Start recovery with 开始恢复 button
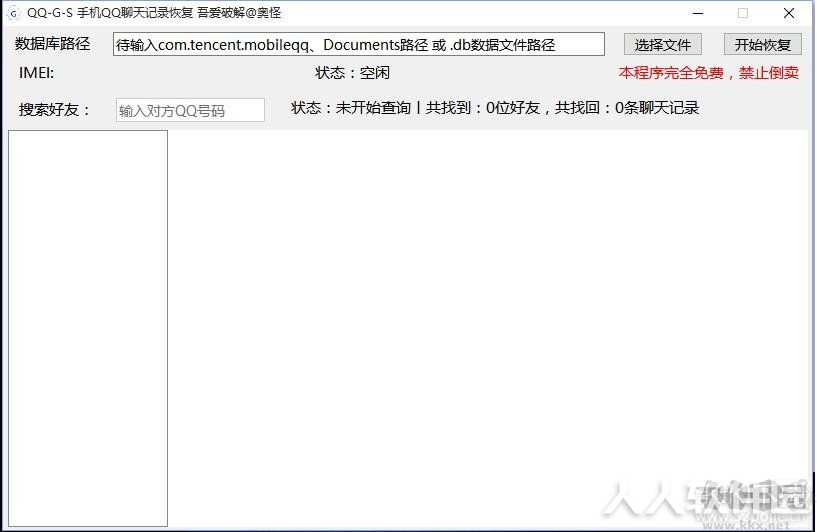This screenshot has height=532, width=817. pos(762,45)
